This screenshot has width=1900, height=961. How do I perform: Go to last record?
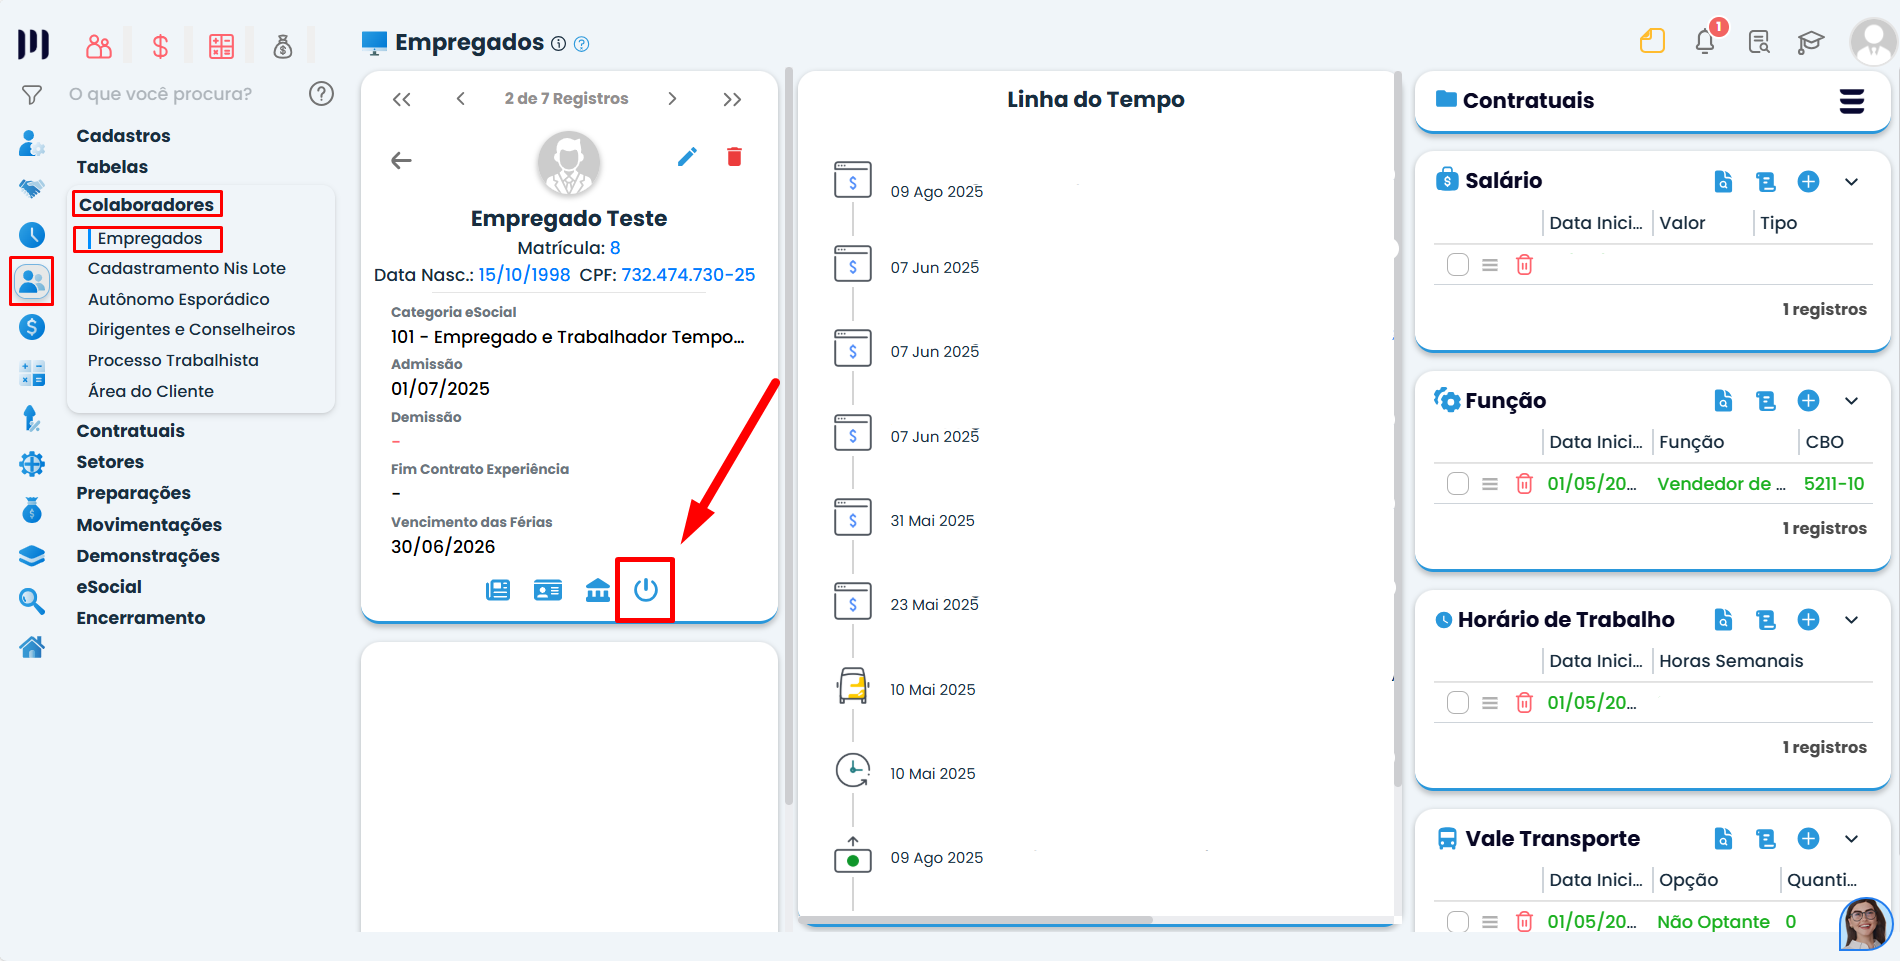732,99
